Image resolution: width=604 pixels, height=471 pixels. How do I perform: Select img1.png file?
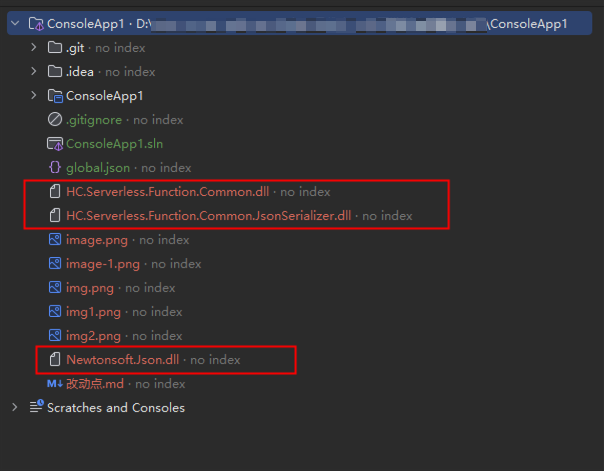tap(94, 311)
